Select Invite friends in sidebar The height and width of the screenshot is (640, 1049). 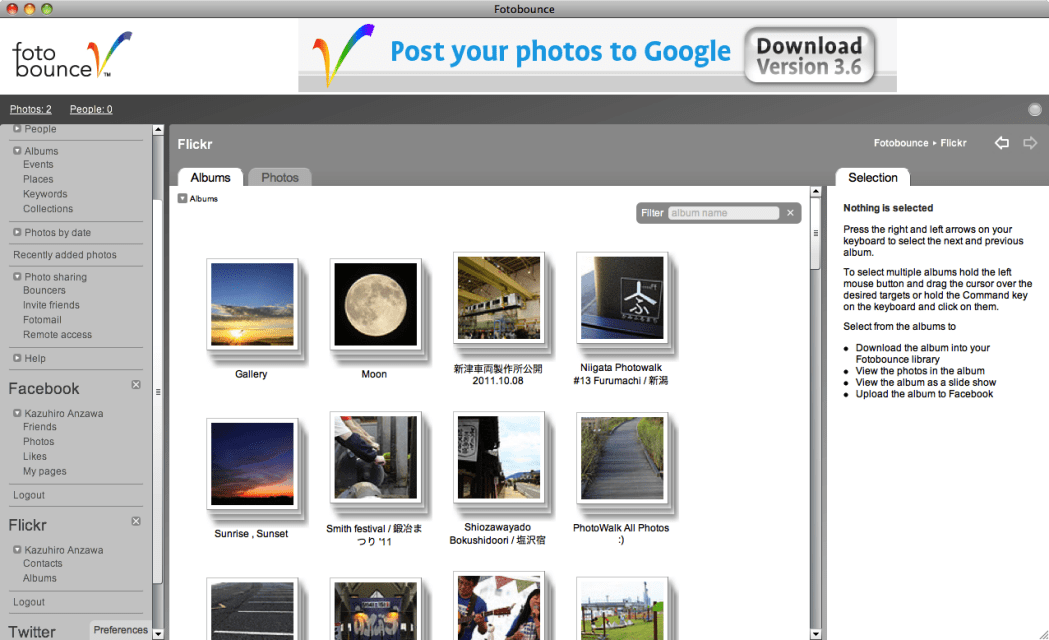point(51,305)
